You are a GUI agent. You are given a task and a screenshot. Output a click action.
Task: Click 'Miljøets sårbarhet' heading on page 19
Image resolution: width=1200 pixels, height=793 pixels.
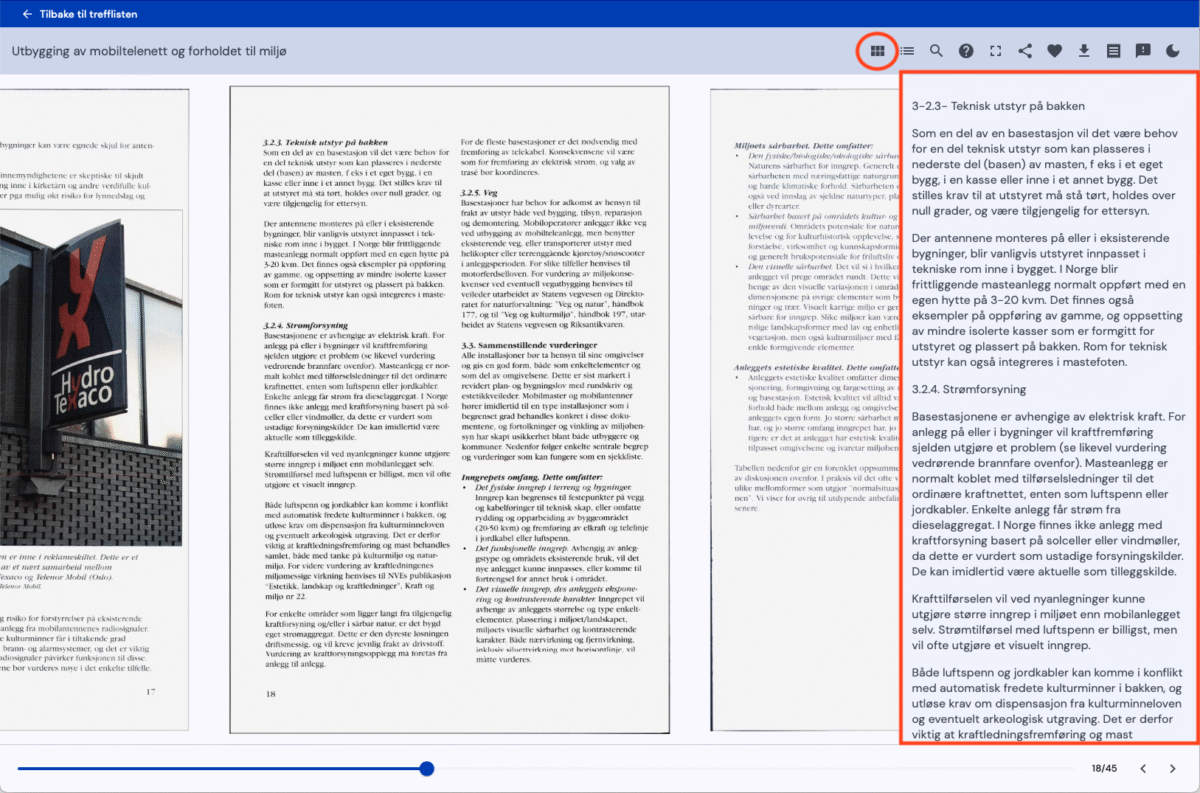pos(804,146)
